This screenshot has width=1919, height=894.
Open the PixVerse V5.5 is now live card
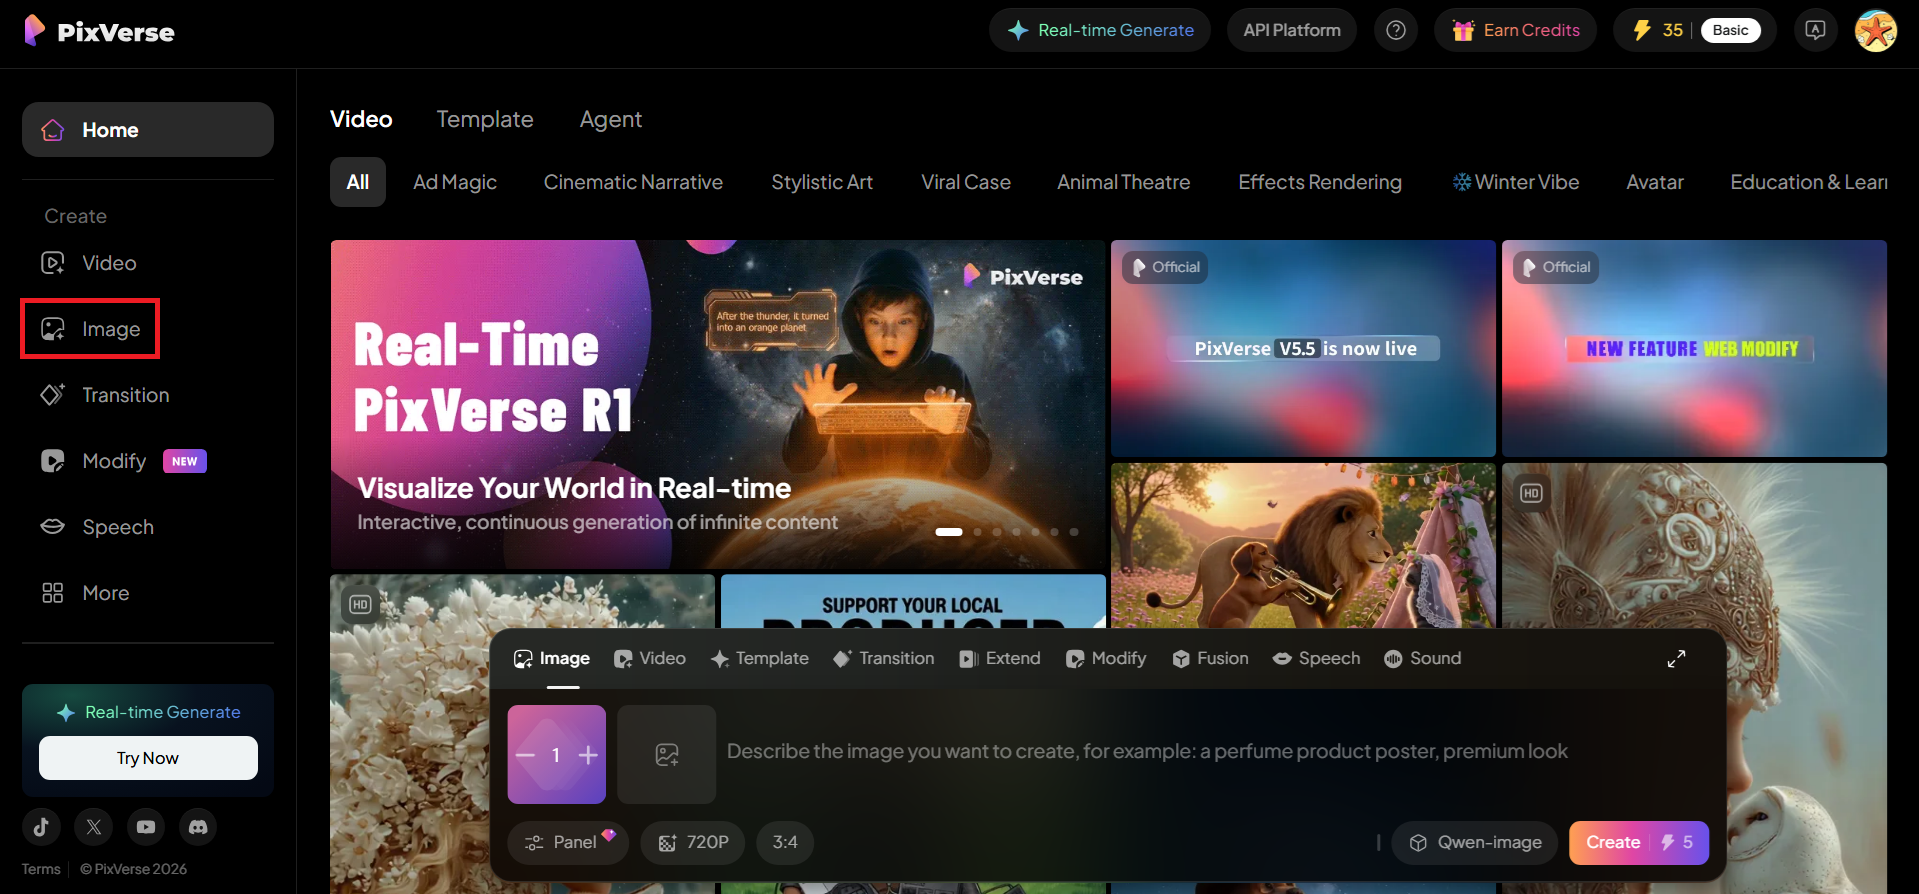pyautogui.click(x=1303, y=348)
